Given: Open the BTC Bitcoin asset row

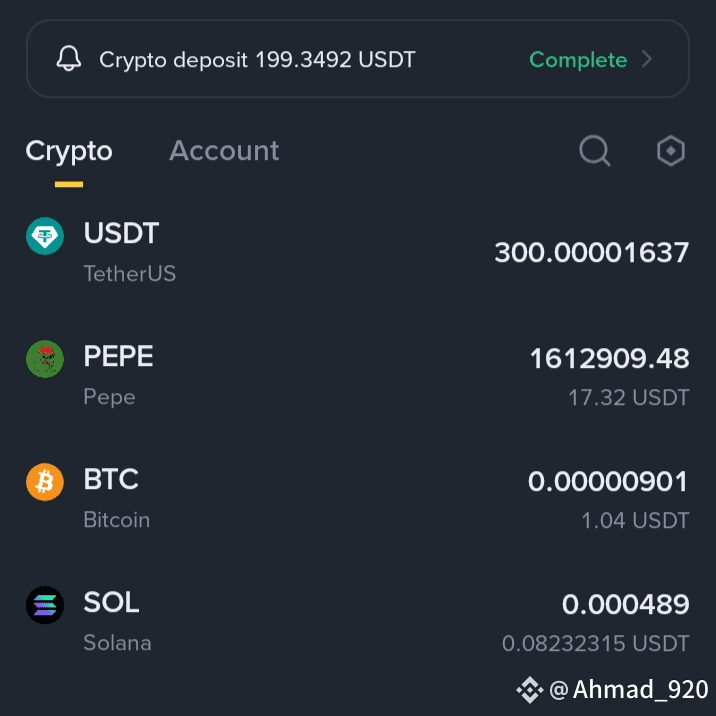Looking at the screenshot, I should click(358, 498).
